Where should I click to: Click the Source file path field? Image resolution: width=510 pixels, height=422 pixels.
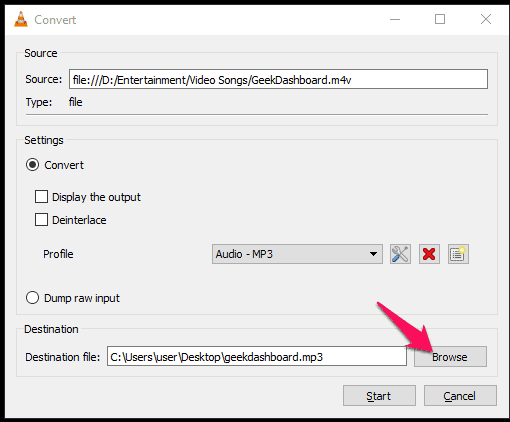[278, 79]
